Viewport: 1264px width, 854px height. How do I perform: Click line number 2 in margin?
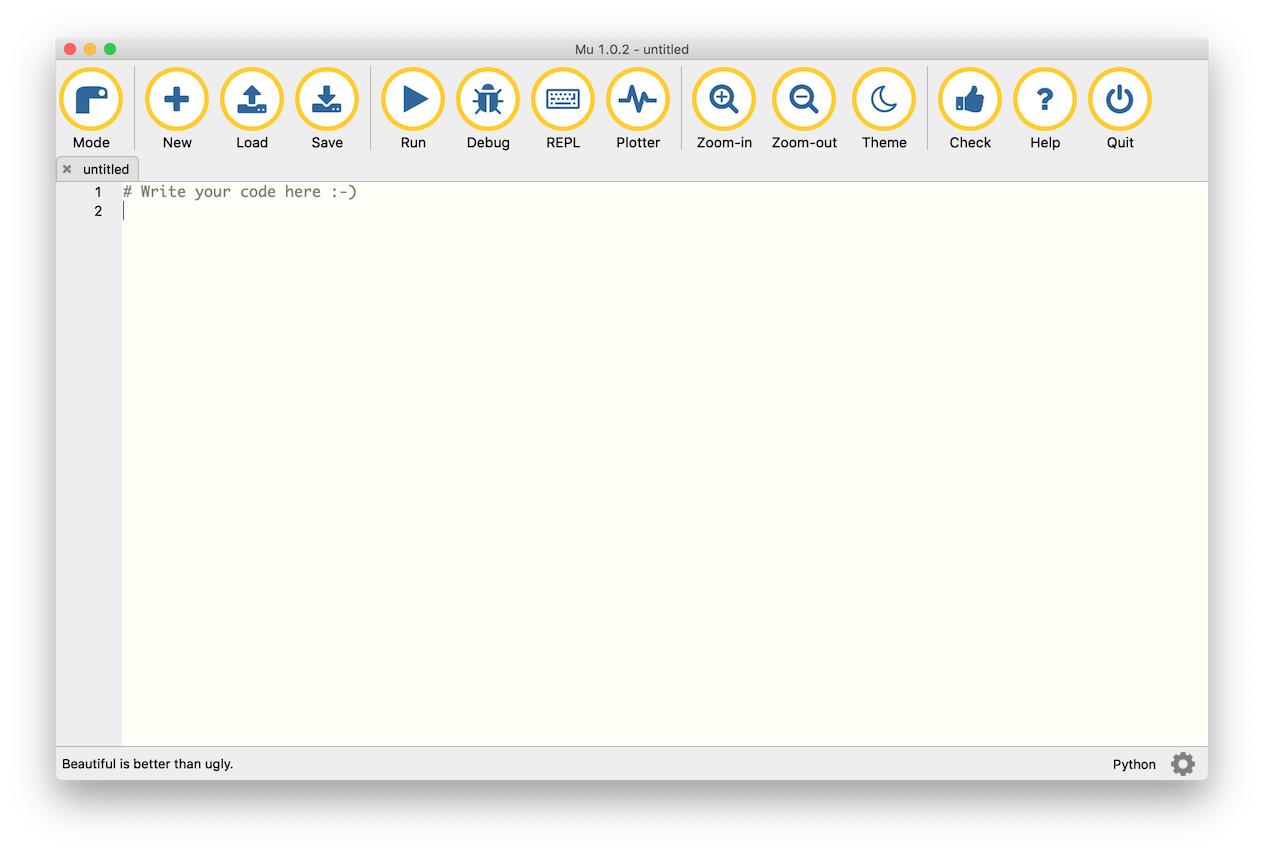point(98,211)
